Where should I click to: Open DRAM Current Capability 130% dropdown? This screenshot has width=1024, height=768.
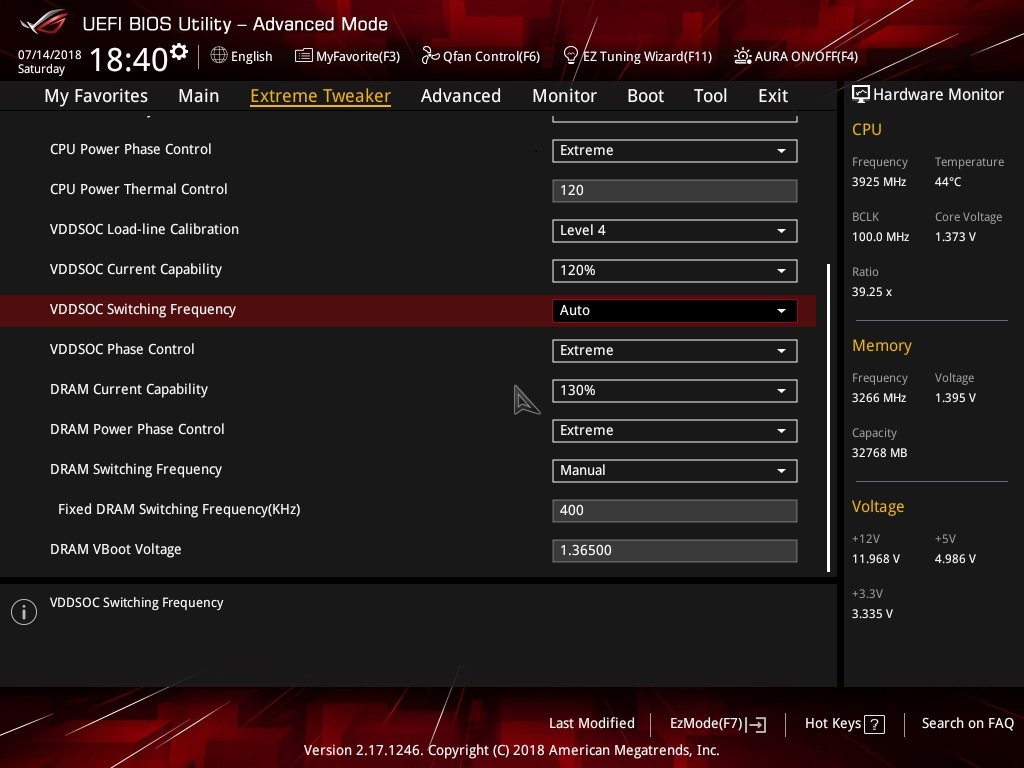tap(675, 391)
